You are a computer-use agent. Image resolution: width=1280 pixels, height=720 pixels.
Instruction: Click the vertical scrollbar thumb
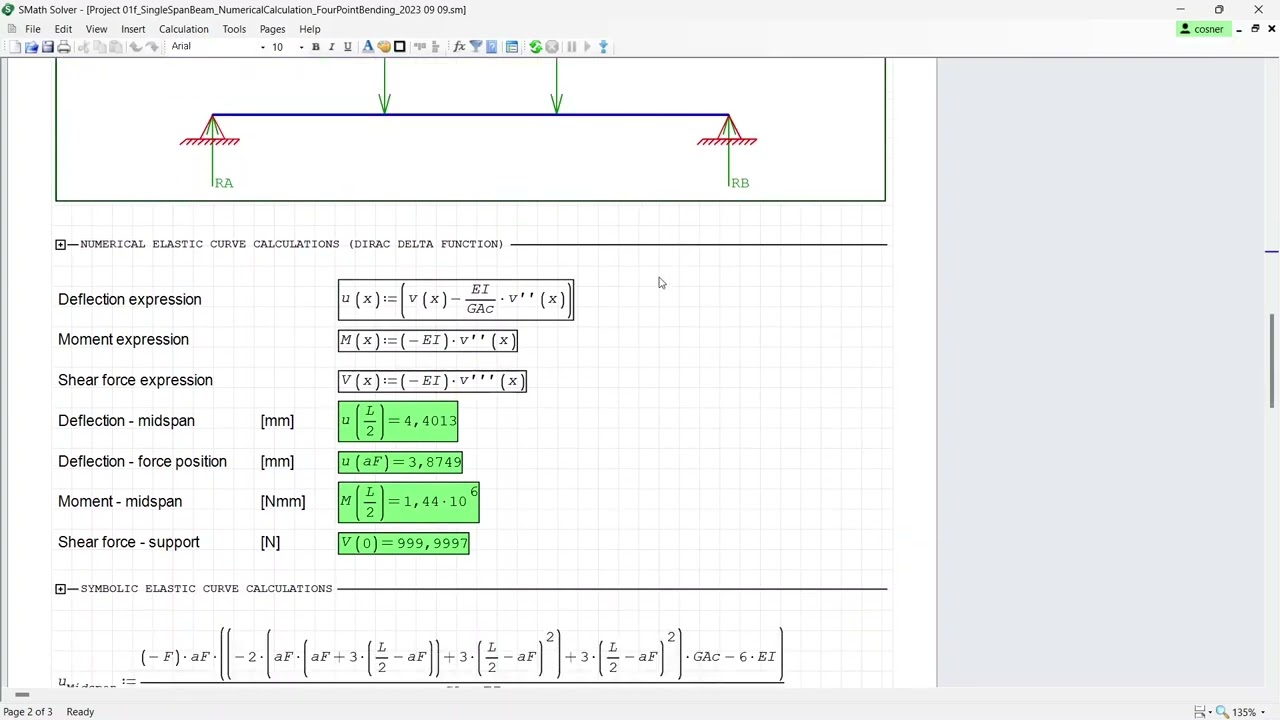(1272, 360)
